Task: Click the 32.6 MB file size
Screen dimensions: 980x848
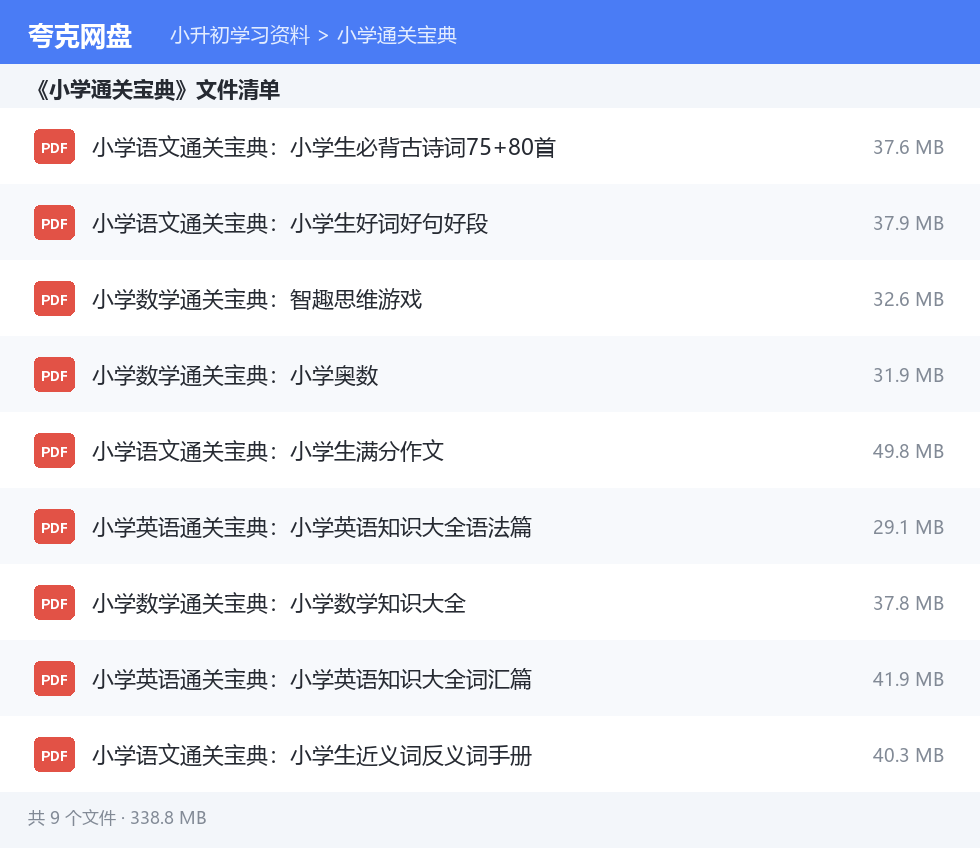Action: [908, 299]
